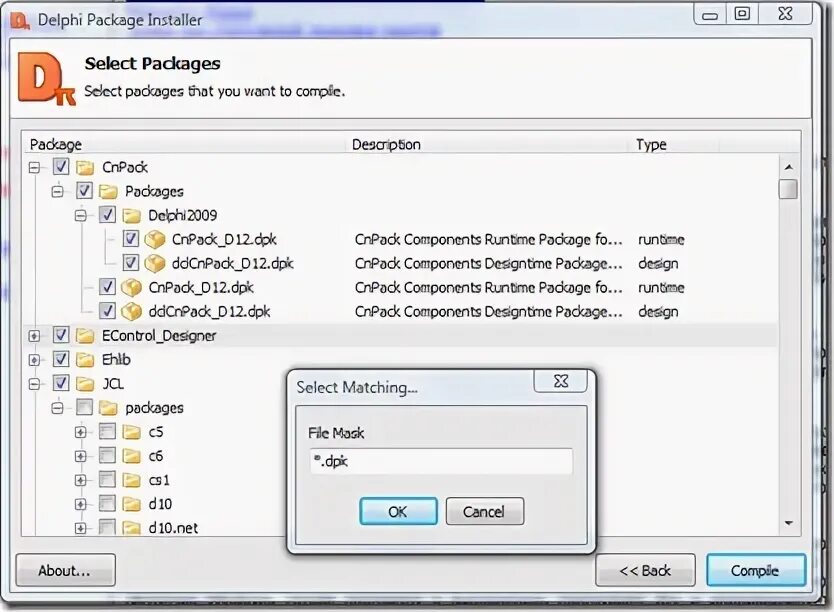Uncheck the CnPack checkbox
834x612 pixels.
[61, 167]
